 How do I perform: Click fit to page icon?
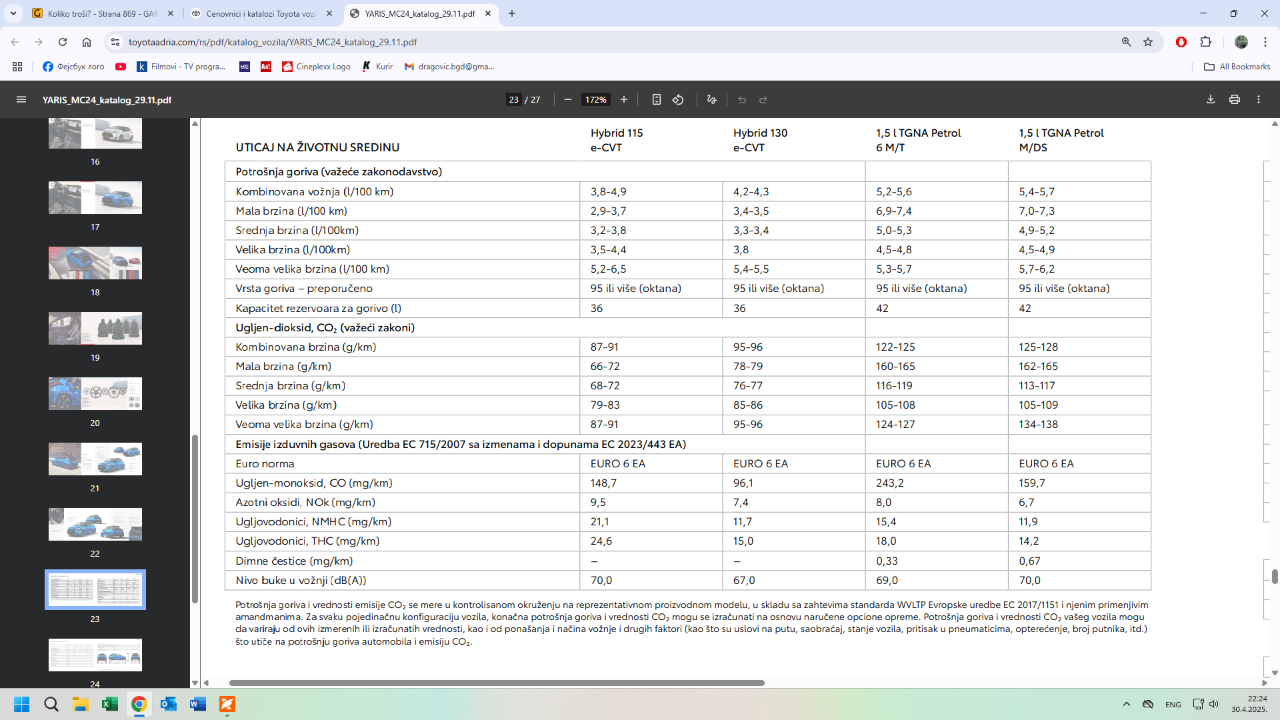point(656,100)
